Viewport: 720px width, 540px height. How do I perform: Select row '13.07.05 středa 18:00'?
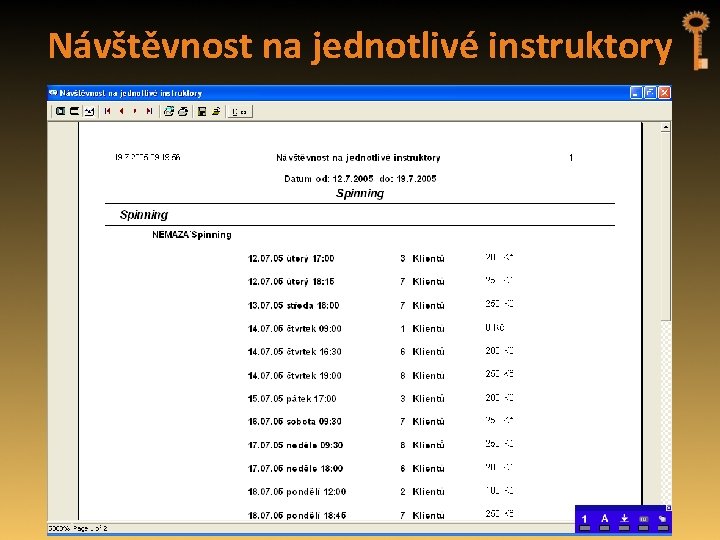pos(380,305)
